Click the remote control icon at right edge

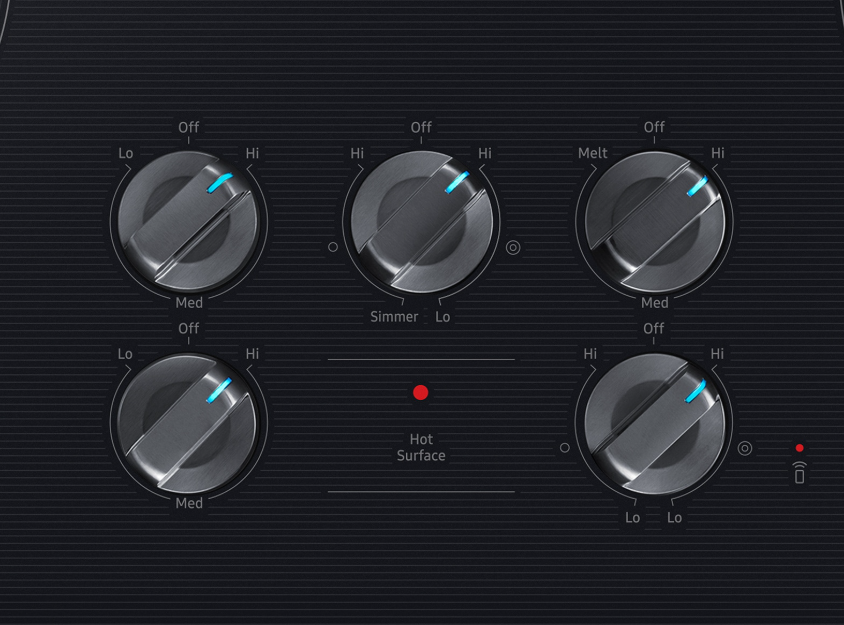tap(799, 473)
